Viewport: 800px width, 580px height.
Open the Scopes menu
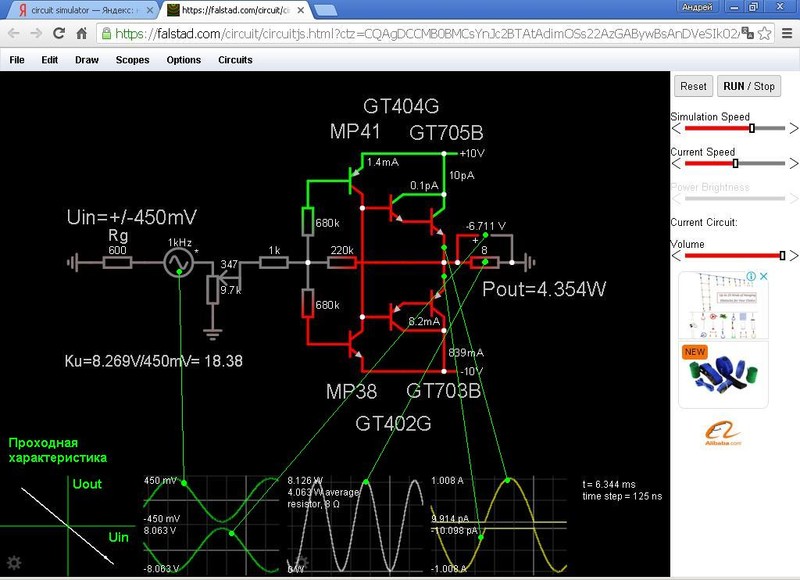(132, 60)
